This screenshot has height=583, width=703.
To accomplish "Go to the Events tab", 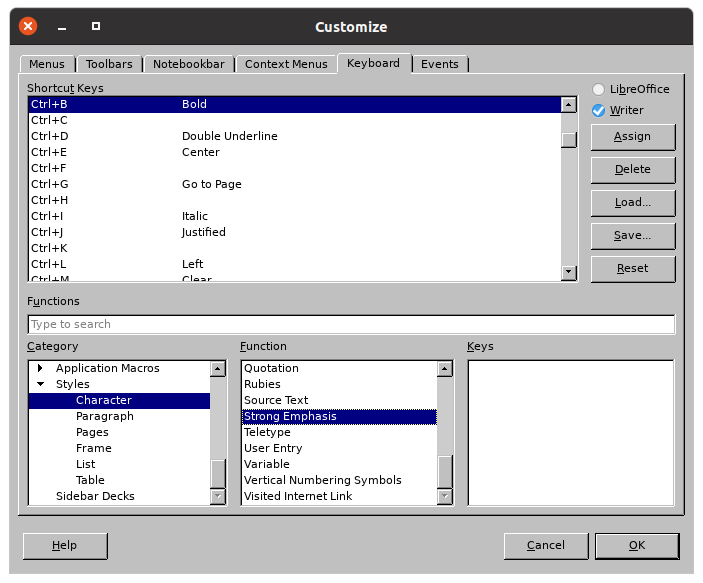I will pos(440,64).
